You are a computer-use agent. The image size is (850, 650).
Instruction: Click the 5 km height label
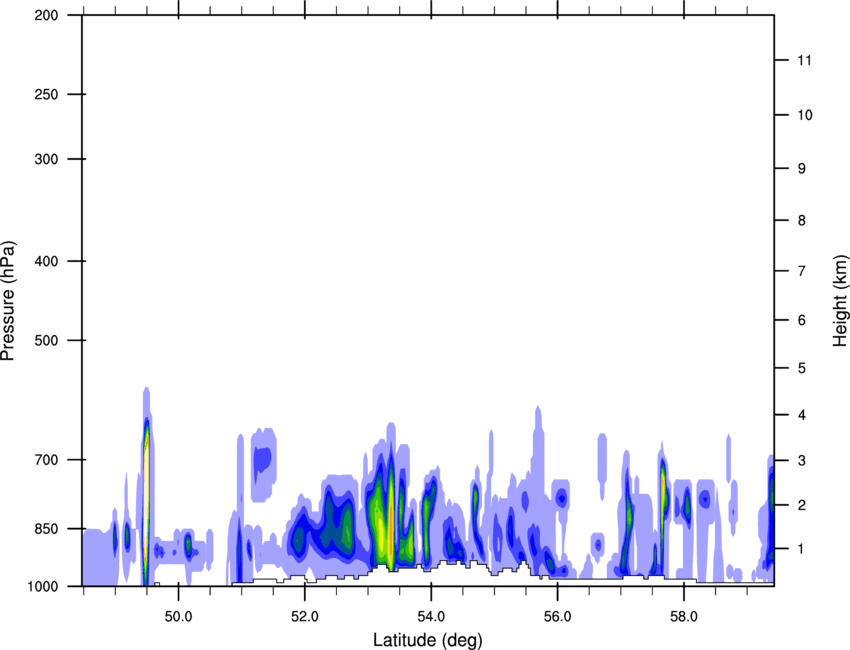pos(801,368)
